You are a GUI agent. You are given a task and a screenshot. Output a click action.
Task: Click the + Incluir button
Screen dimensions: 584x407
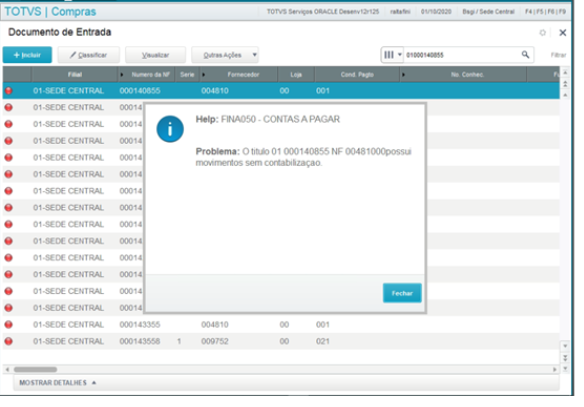[x=27, y=55]
